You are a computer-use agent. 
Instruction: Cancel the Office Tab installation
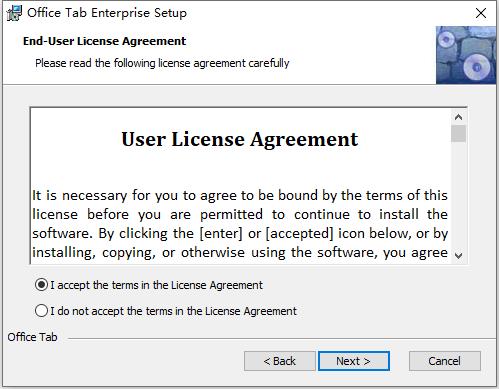pos(444,361)
